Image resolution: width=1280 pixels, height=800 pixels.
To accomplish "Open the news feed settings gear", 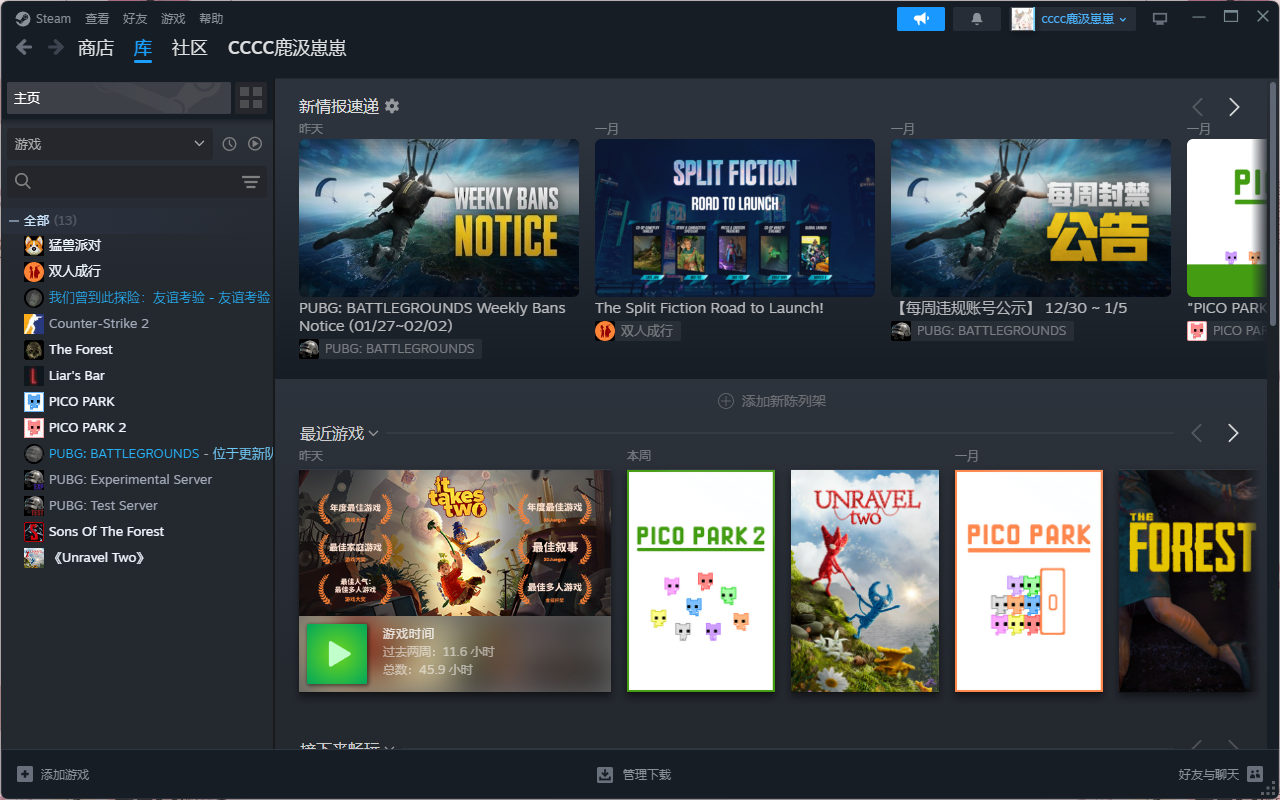I will 392,106.
